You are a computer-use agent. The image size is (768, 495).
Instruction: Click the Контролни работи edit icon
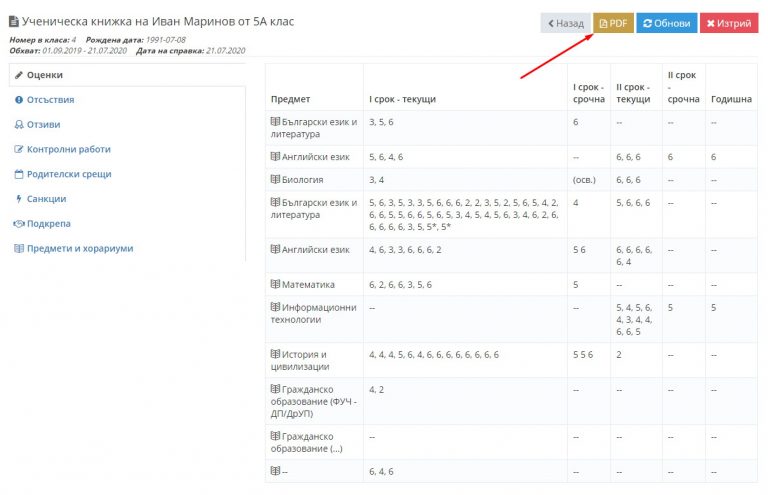pos(19,149)
